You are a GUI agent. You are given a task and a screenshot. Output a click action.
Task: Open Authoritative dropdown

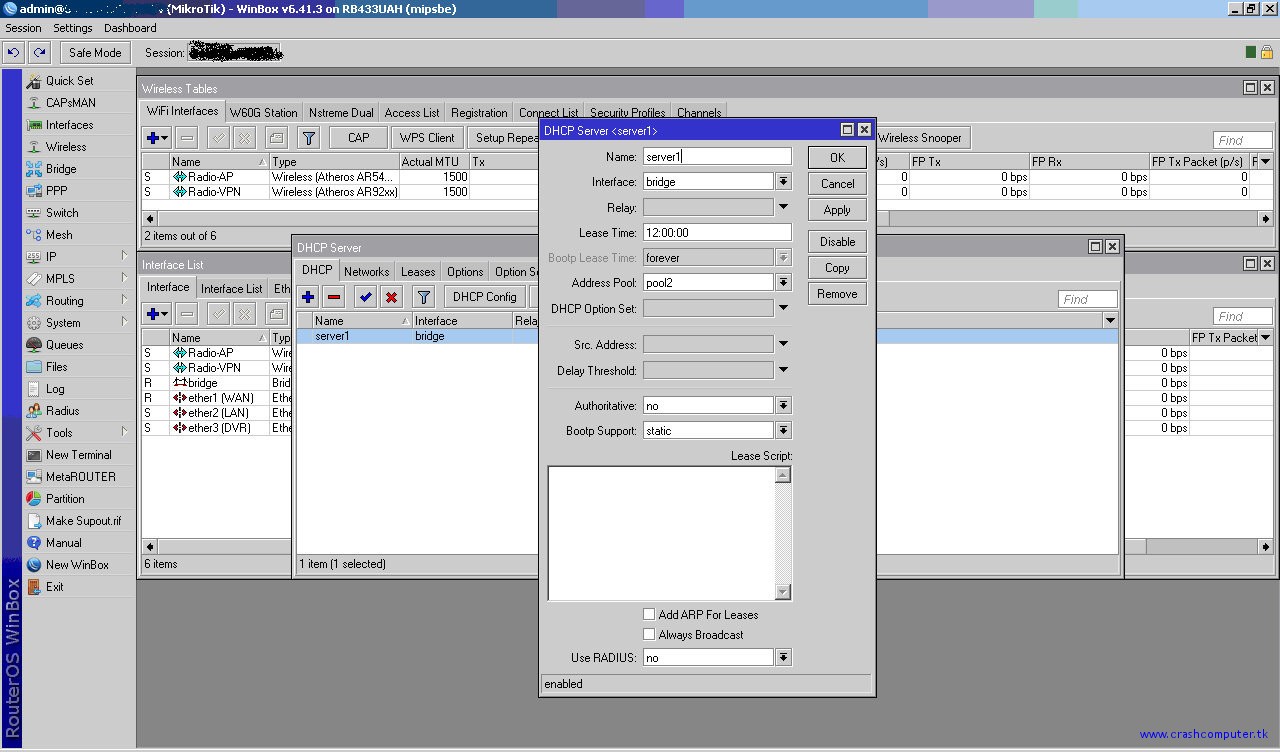click(783, 406)
